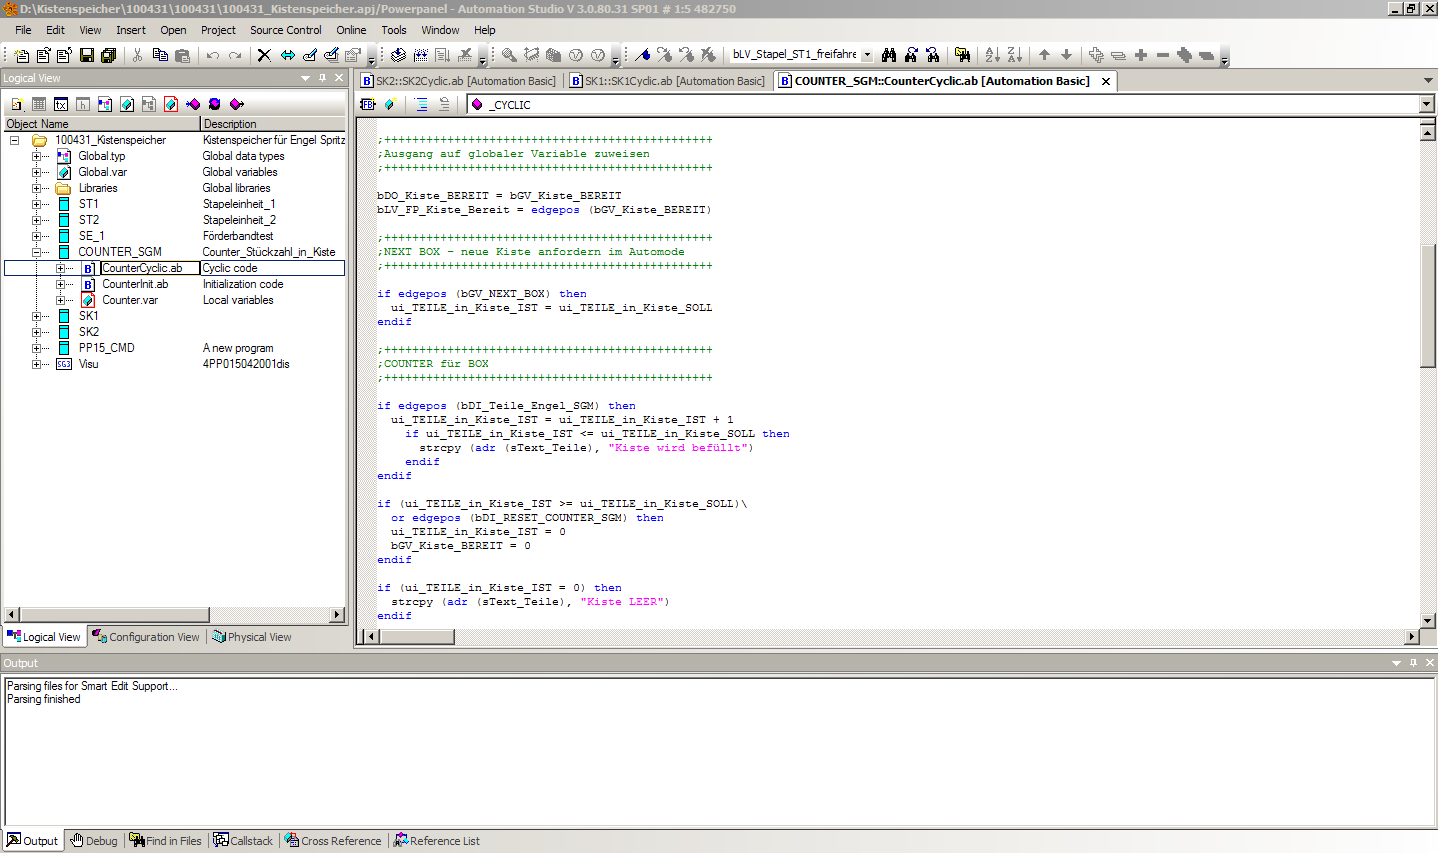Sort ascending with the A-Z icon
1438x853 pixels.
click(992, 55)
